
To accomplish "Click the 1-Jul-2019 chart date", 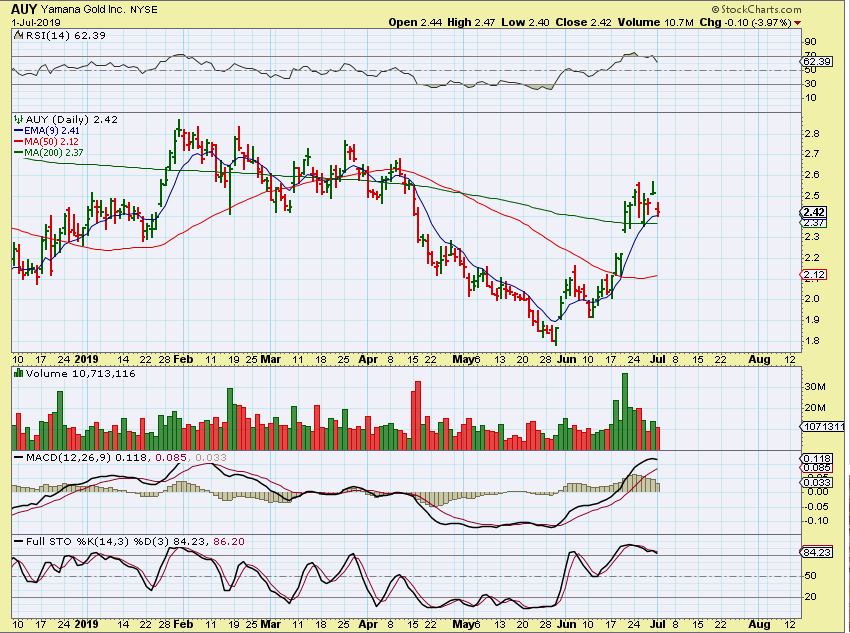I will tap(36, 23).
